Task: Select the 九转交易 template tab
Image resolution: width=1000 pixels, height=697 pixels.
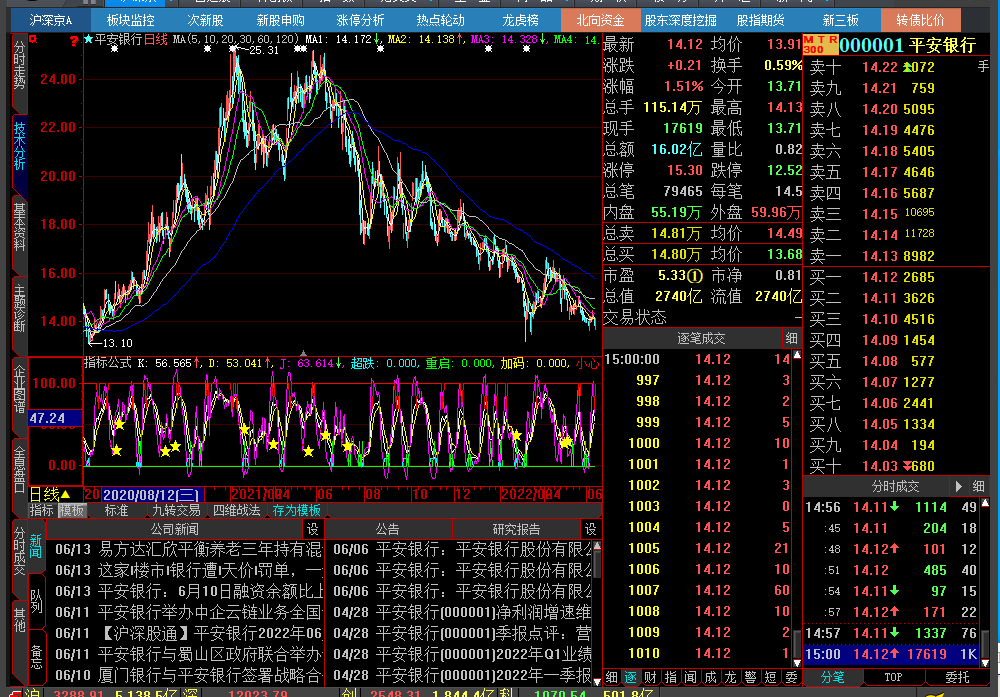Action: click(176, 510)
